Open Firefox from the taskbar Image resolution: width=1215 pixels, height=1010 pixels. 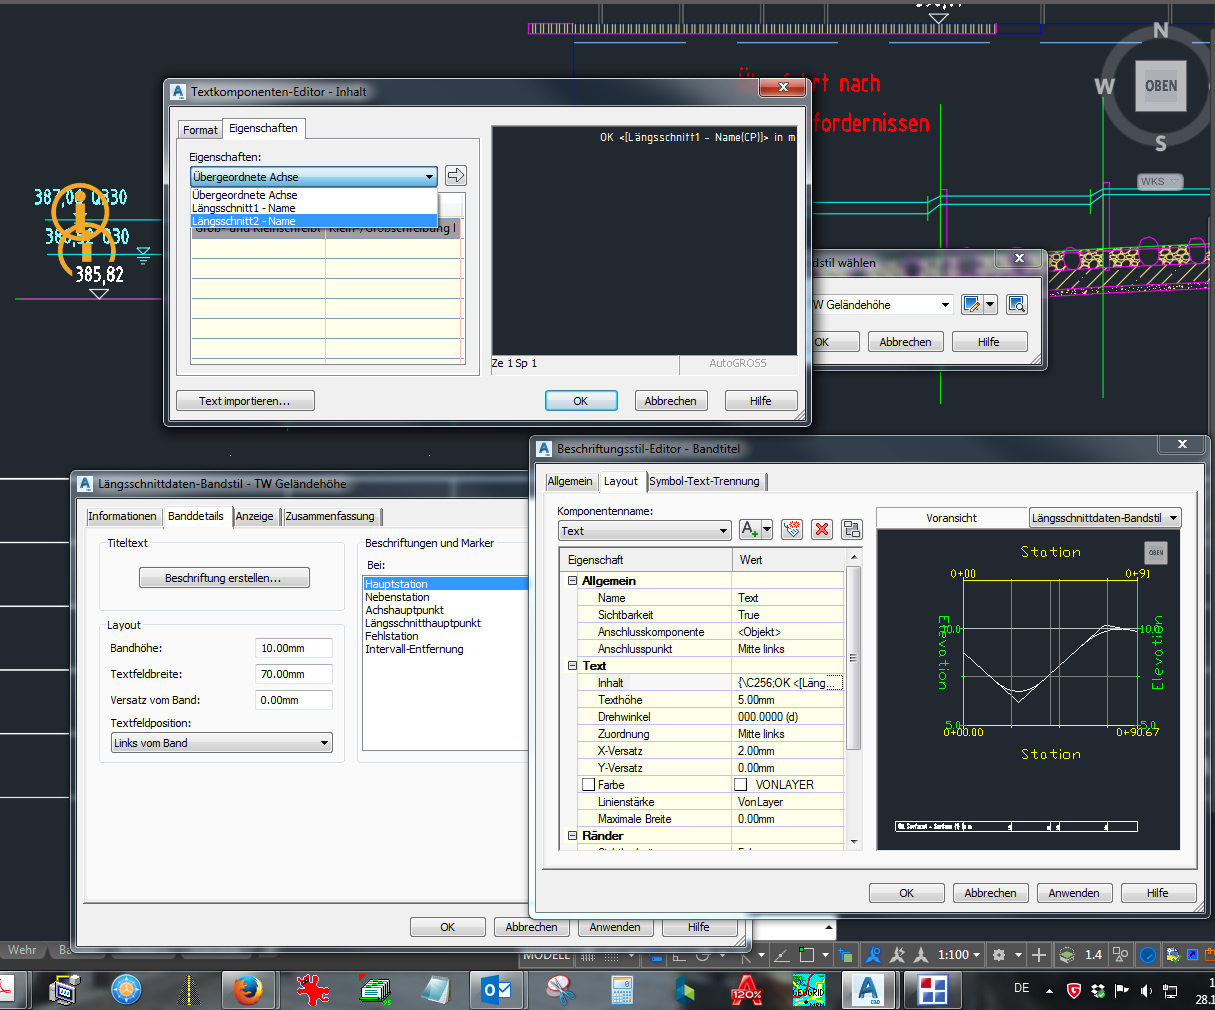(248, 990)
